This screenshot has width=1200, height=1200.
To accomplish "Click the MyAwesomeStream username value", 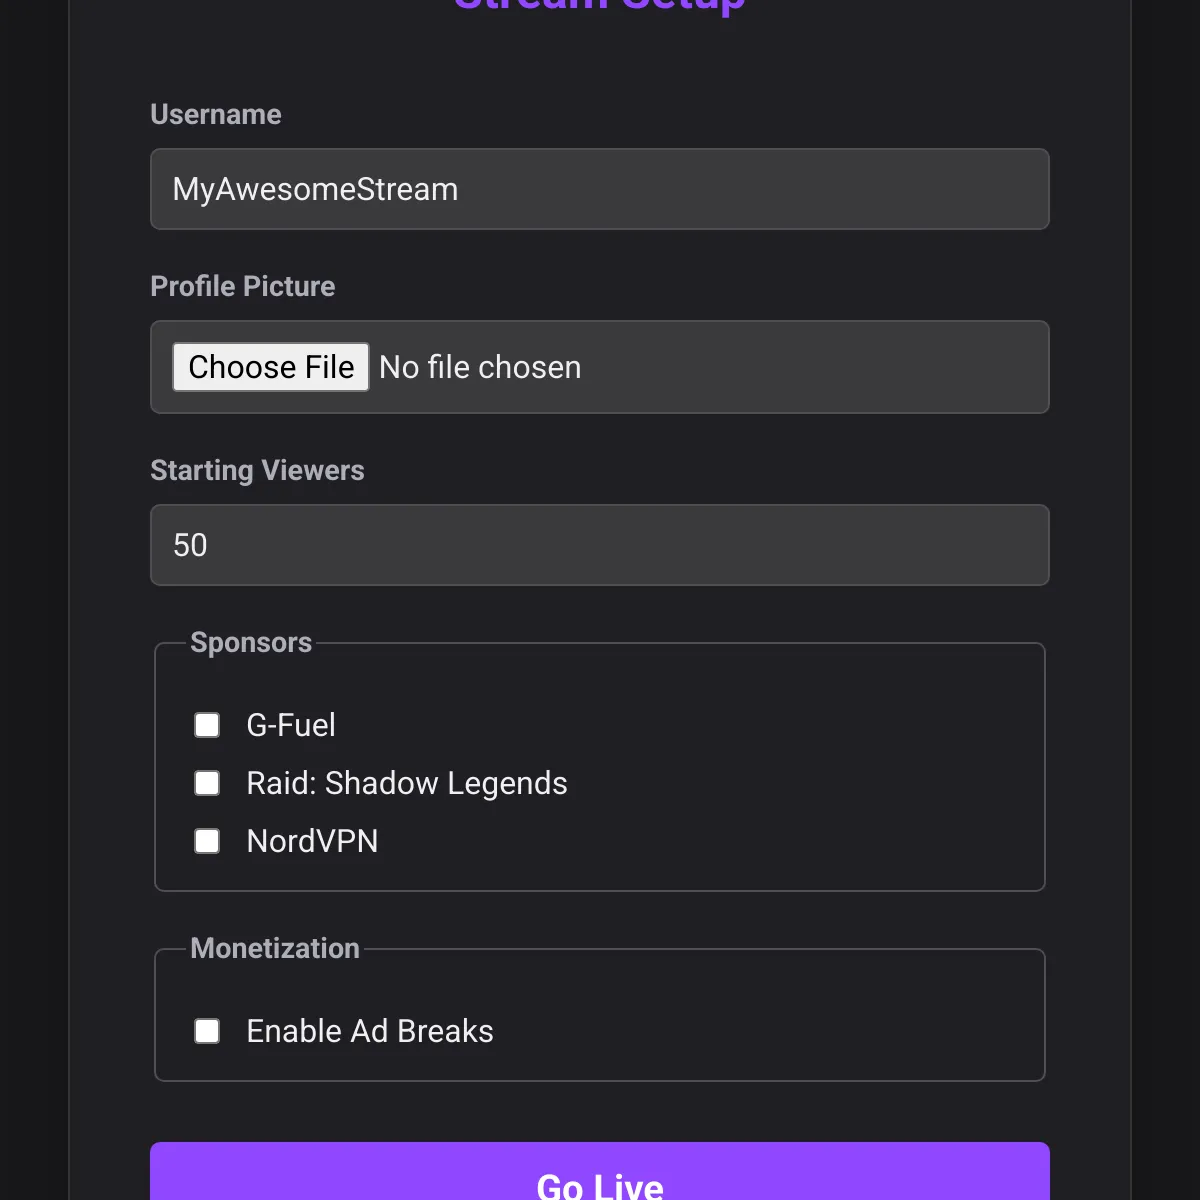I will pos(314,189).
